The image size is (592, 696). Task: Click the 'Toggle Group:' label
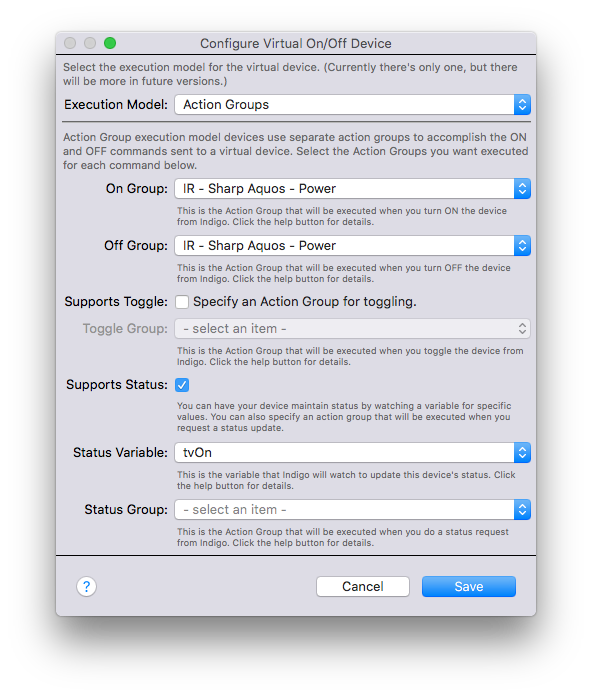(x=125, y=328)
